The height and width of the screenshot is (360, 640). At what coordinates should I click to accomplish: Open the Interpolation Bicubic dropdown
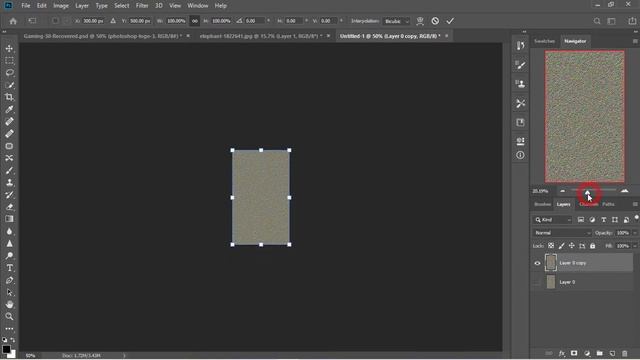tap(397, 21)
